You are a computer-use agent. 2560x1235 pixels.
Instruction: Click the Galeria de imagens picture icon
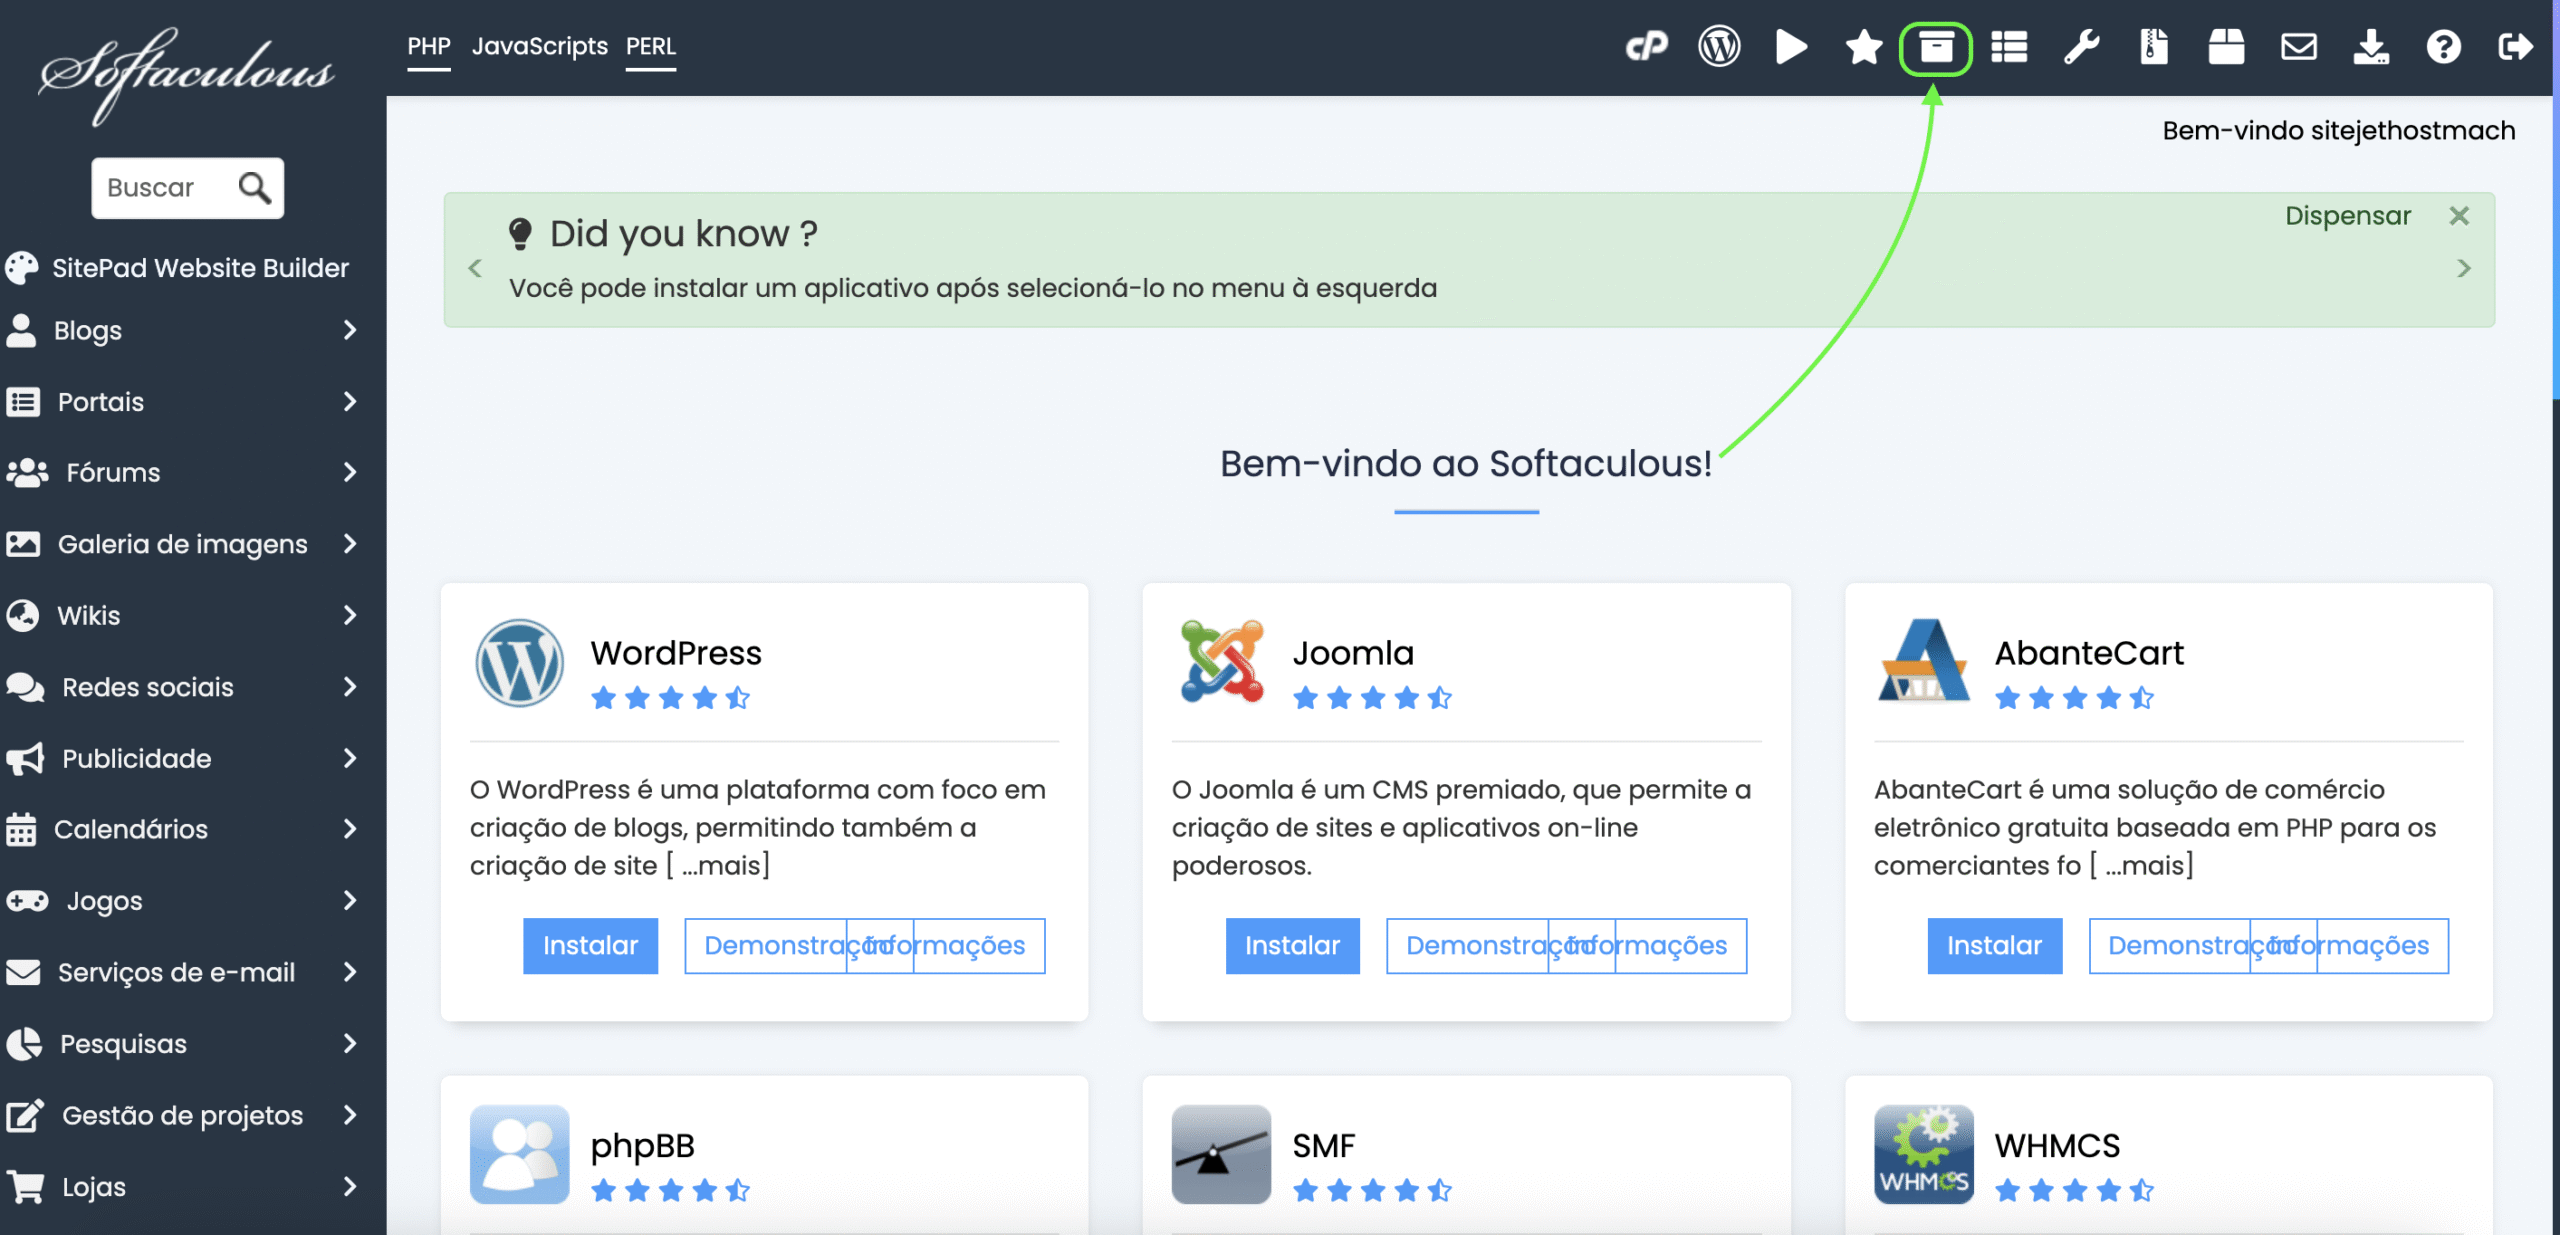coord(23,544)
